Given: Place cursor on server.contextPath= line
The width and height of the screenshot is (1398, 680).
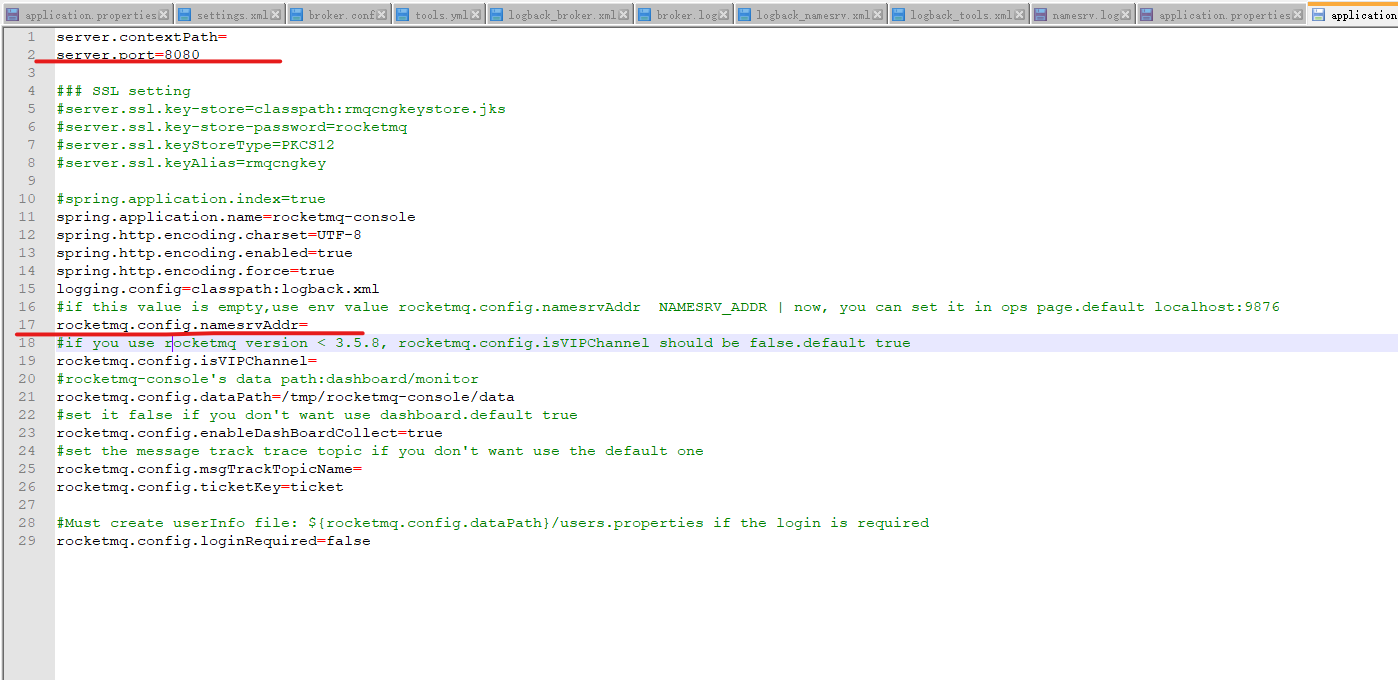Looking at the screenshot, I should 142,37.
